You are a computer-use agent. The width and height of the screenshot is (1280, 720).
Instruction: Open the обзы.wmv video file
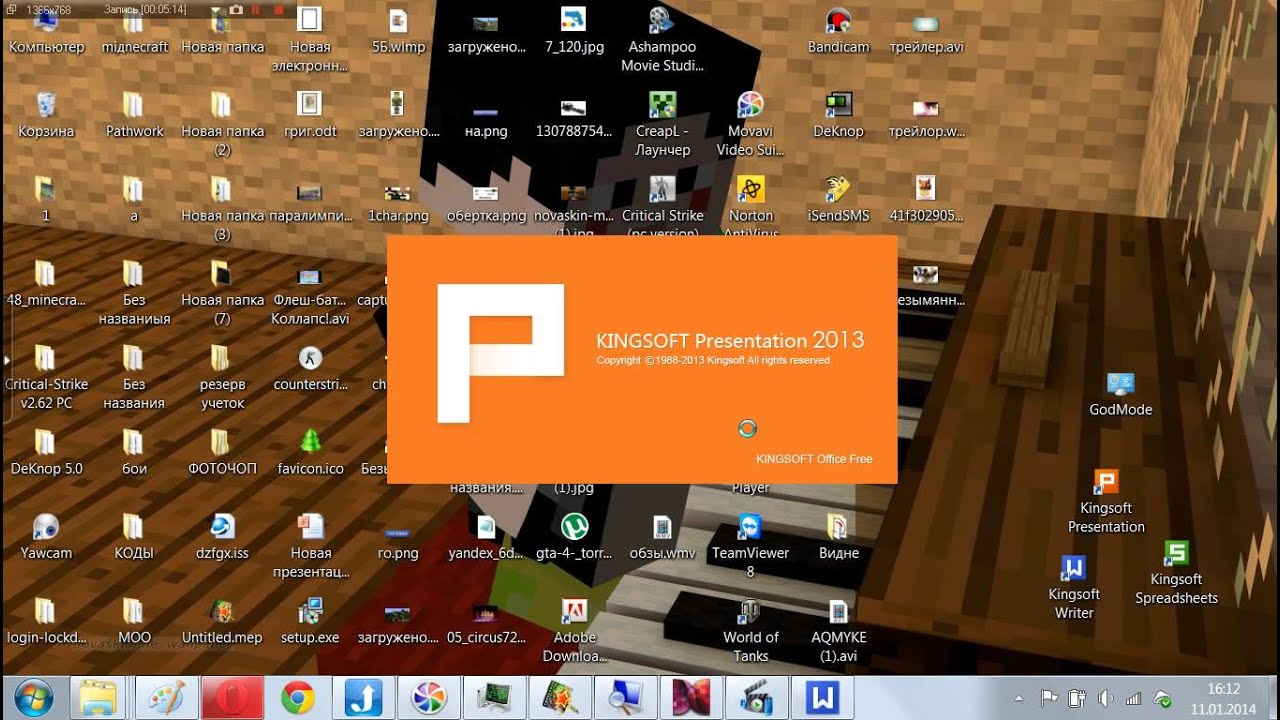click(661, 538)
